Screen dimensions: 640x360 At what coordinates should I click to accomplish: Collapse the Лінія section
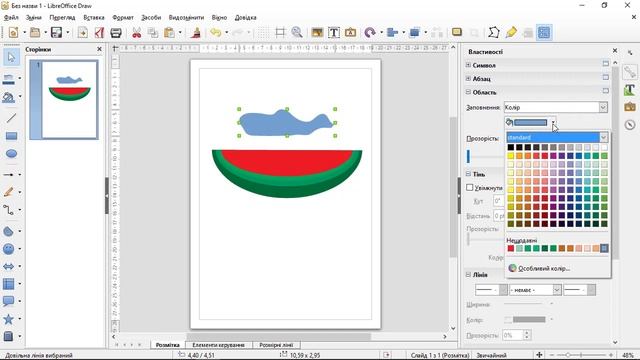click(469, 275)
